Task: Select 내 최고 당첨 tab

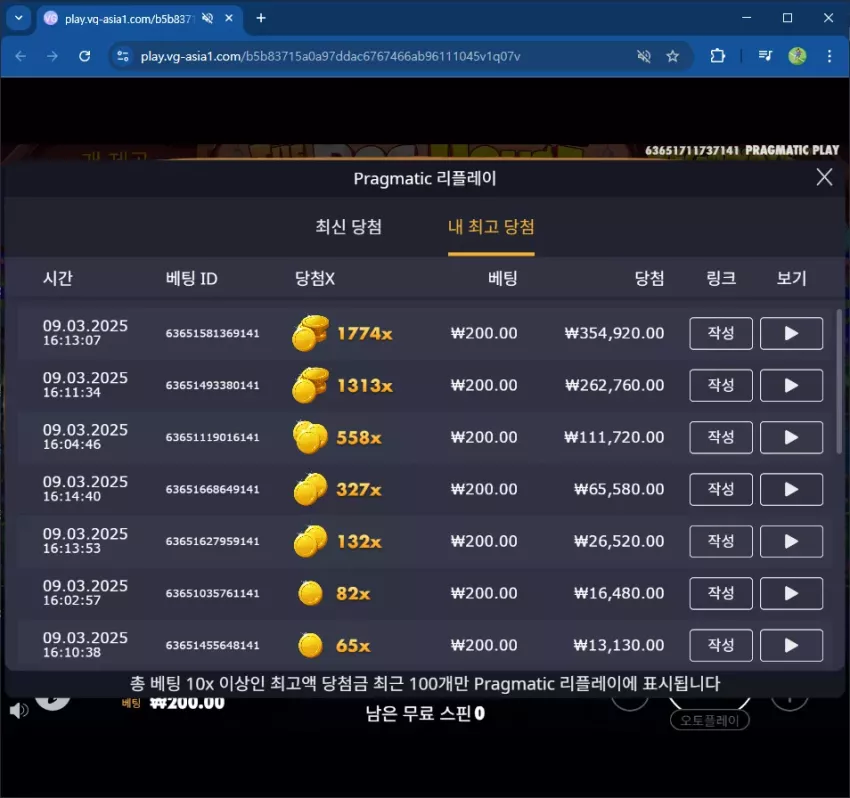Action: click(491, 227)
